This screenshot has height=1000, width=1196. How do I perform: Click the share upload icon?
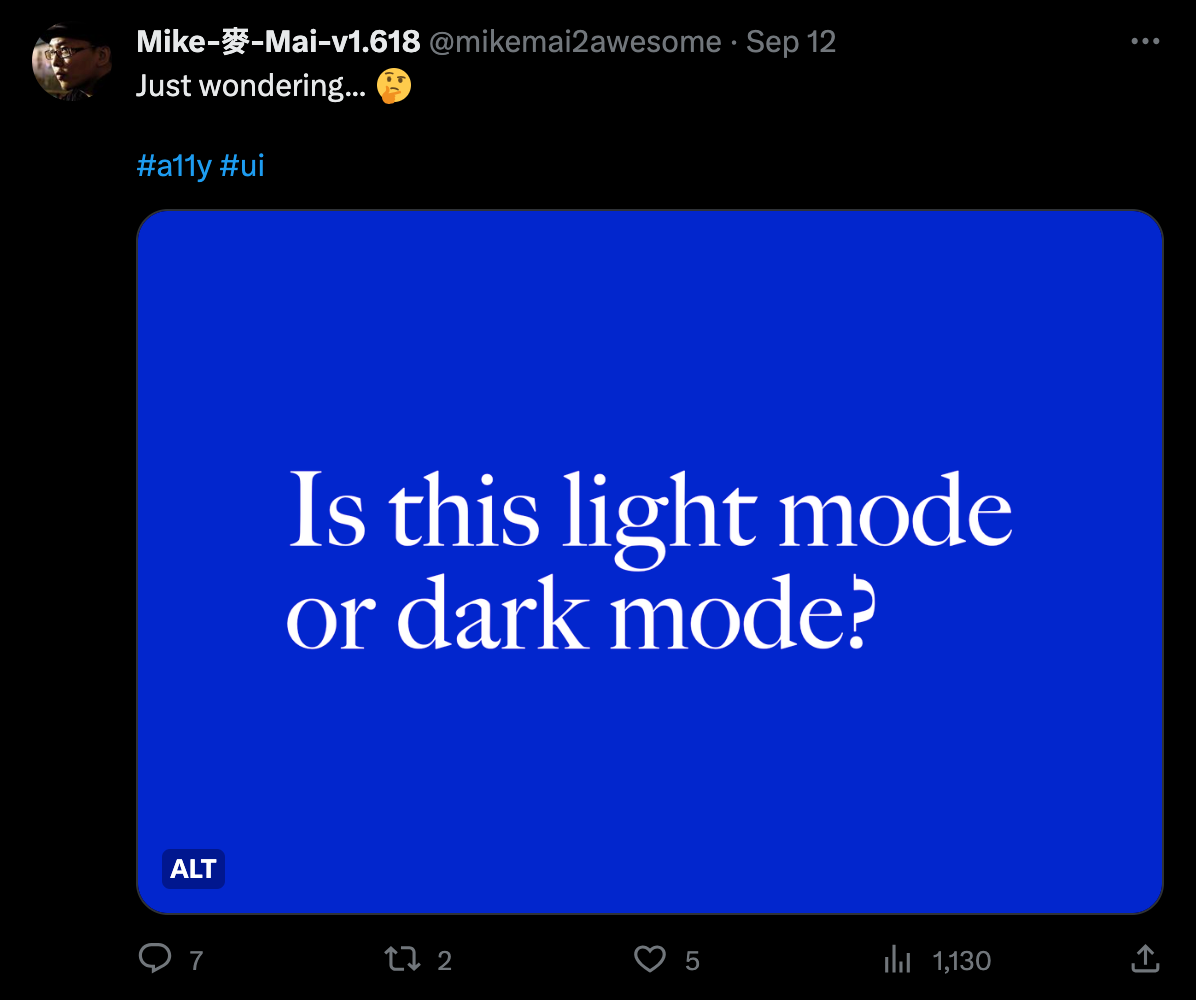(1145, 958)
